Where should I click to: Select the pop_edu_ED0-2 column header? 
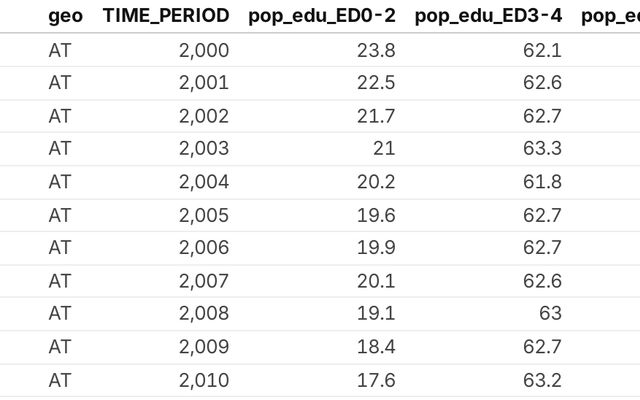[321, 16]
